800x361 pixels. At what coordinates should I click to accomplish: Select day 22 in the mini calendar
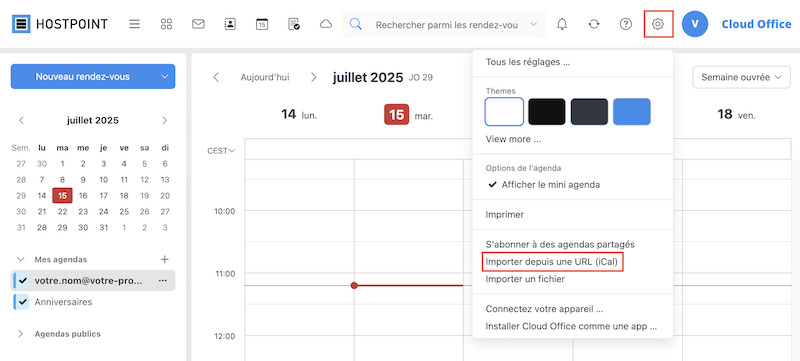click(62, 212)
